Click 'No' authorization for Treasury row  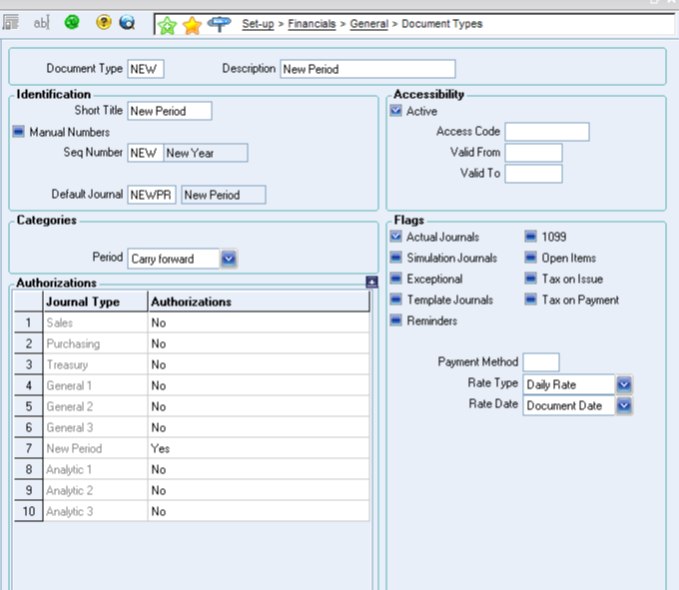259,365
